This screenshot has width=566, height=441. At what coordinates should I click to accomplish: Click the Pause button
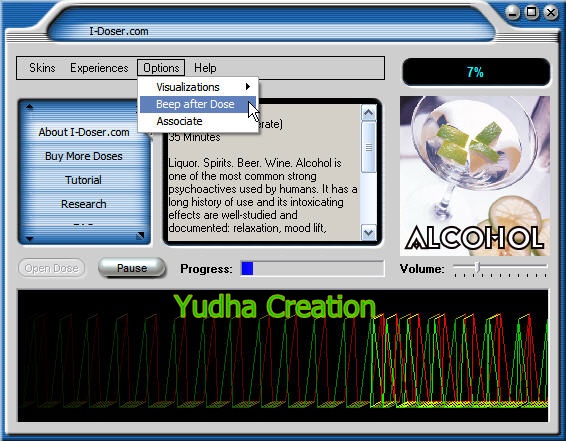coord(132,268)
